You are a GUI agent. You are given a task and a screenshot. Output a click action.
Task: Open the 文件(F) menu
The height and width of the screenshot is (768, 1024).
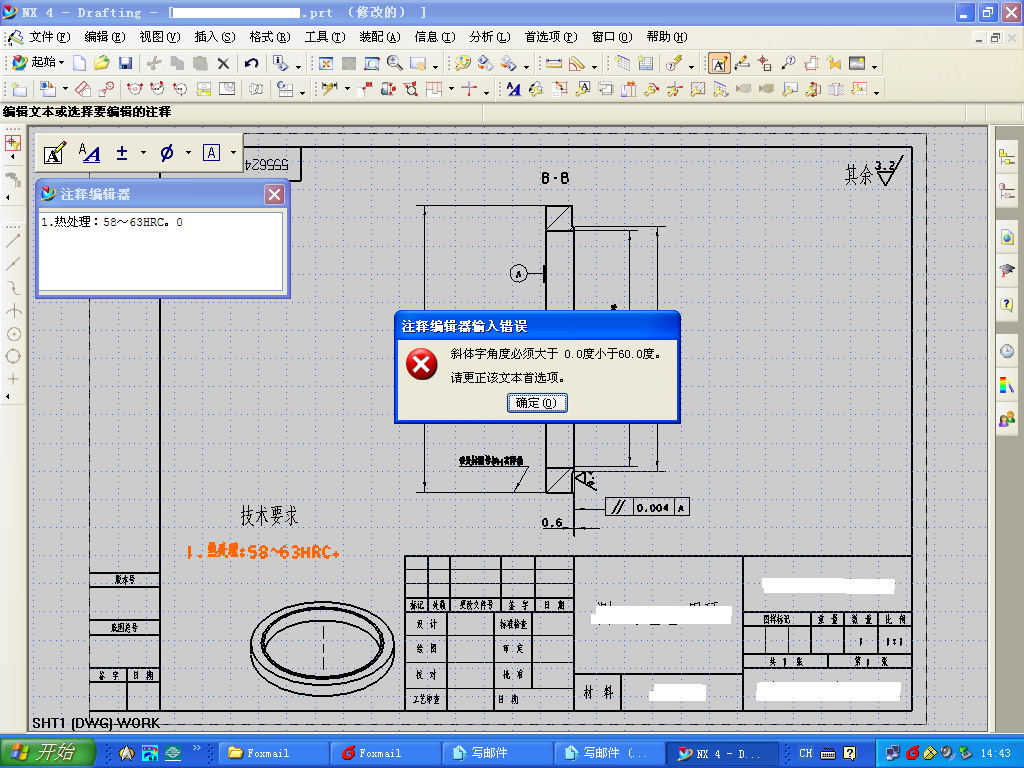(x=50, y=37)
